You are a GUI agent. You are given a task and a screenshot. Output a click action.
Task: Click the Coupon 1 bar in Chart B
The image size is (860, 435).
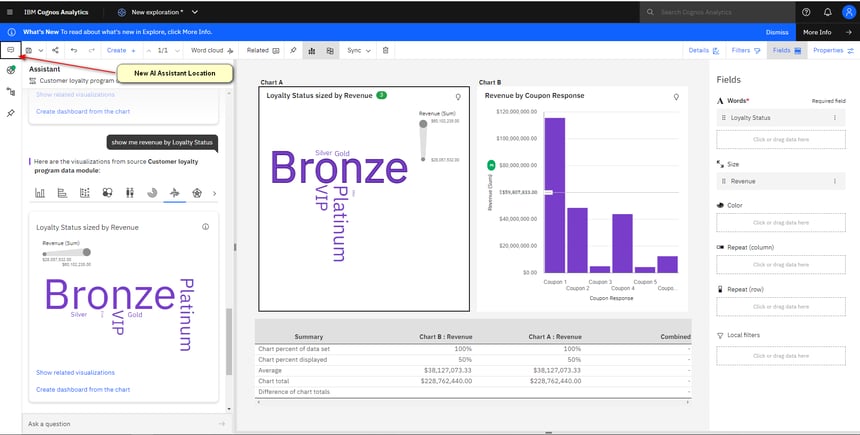click(555, 195)
